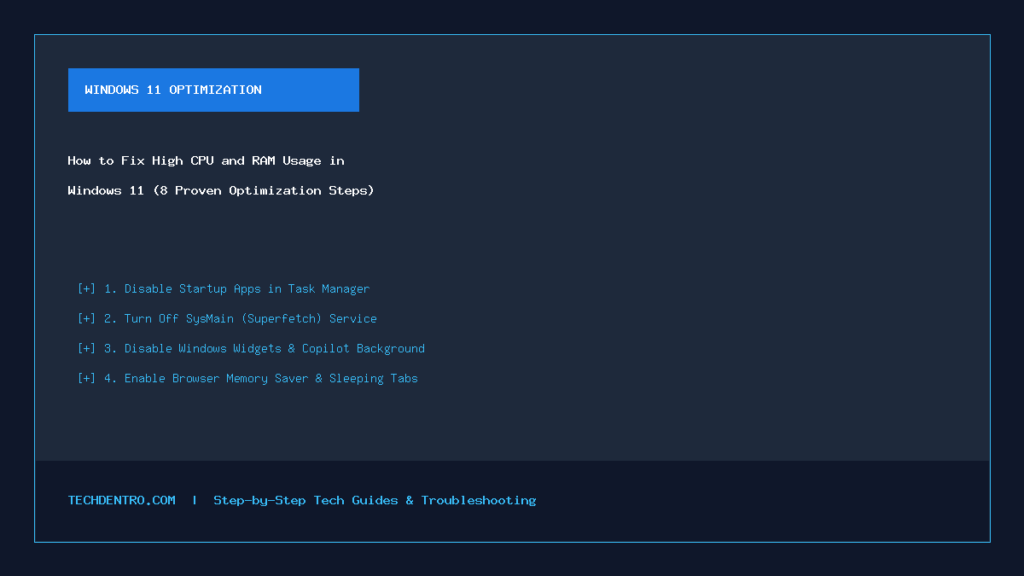This screenshot has height=576, width=1024.
Task: Expand [+] beside Disable Windows Widgets
Action: [x=86, y=349]
